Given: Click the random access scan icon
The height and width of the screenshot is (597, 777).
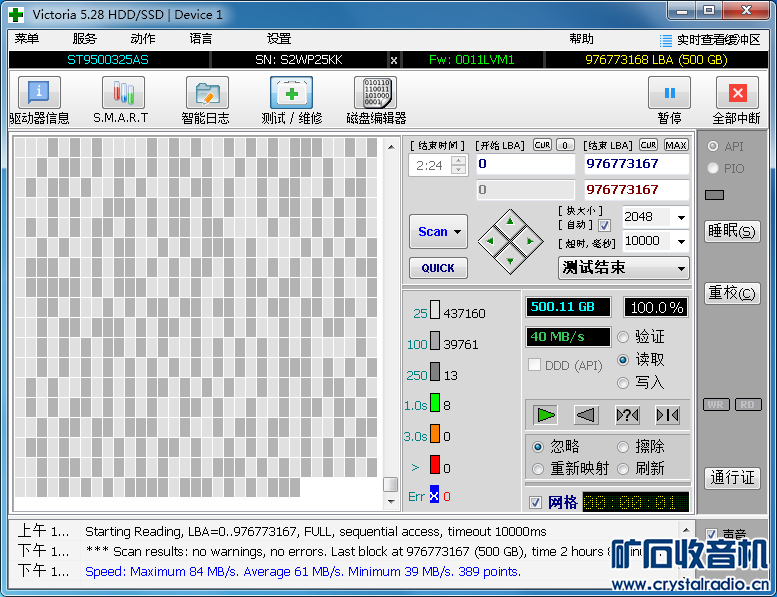Looking at the screenshot, I should [627, 415].
